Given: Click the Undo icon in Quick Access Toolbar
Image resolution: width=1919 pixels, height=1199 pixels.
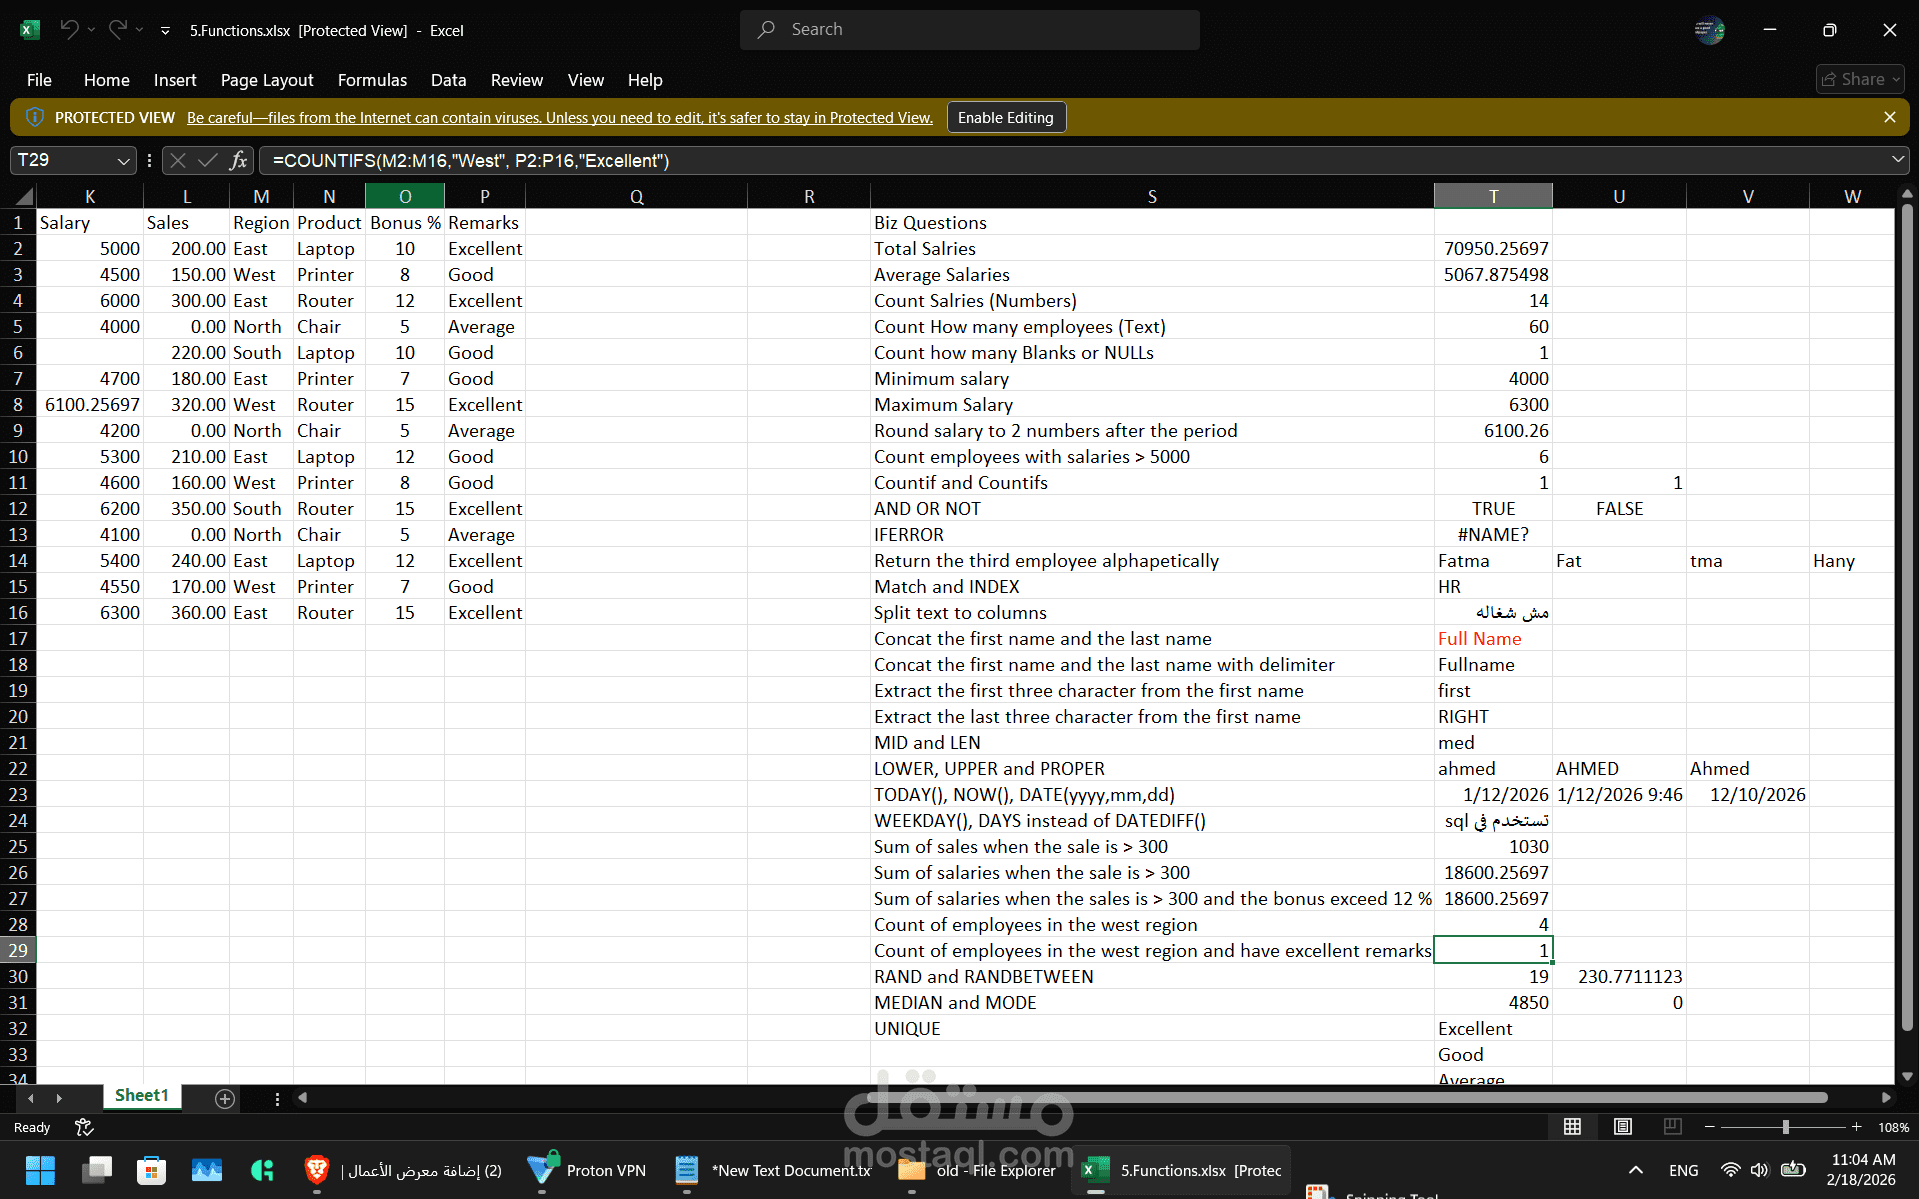Looking at the screenshot, I should (69, 30).
